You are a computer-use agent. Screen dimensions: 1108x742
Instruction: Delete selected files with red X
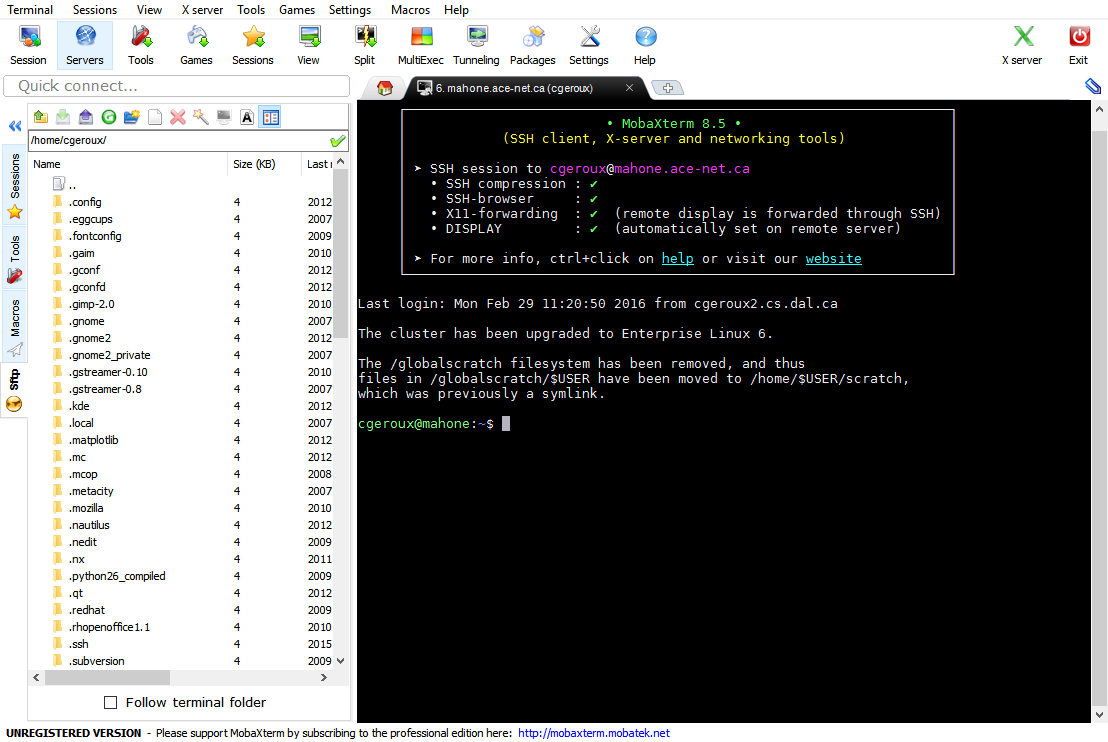(x=178, y=117)
